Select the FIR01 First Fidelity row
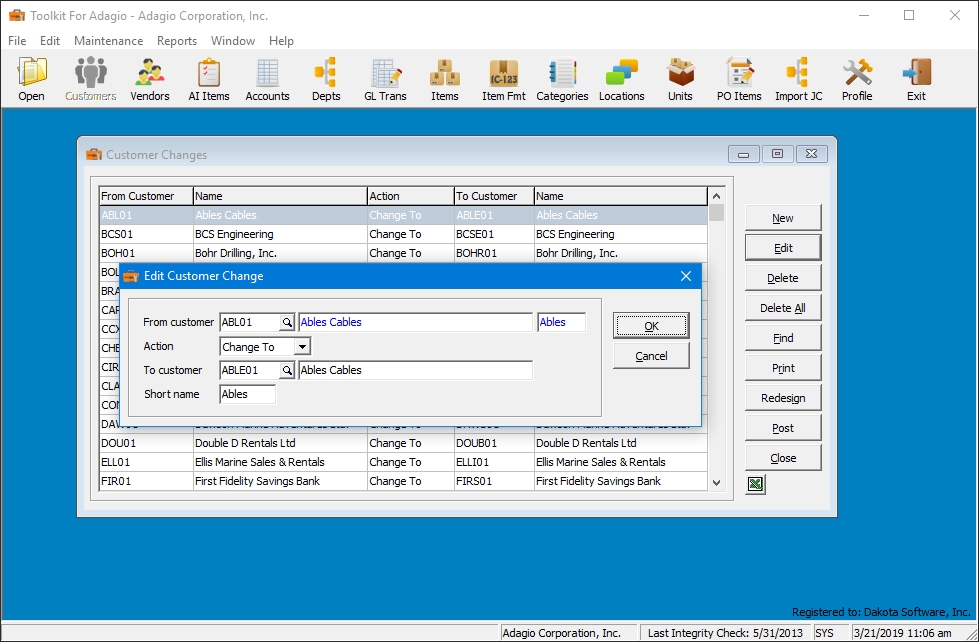Image resolution: width=979 pixels, height=642 pixels. tap(403, 481)
